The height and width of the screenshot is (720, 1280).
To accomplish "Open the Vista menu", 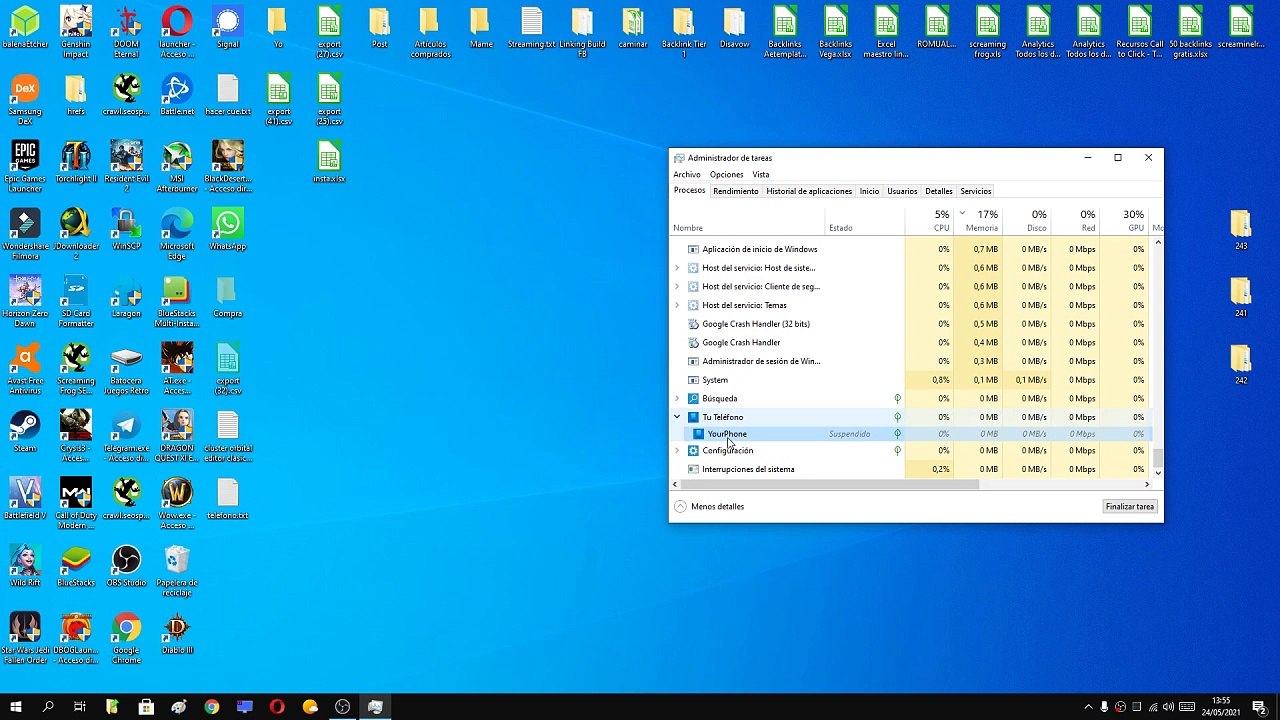I will 761,175.
